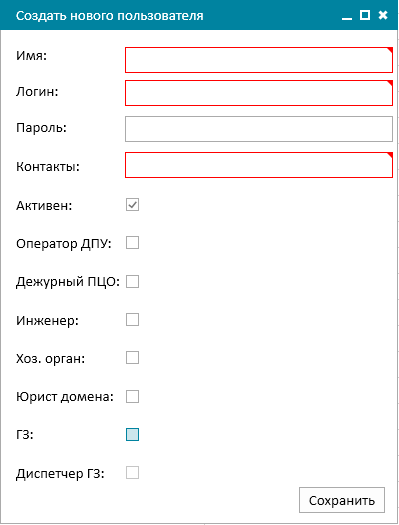
Task: Click the red error marker on Имя field
Action: (x=390, y=50)
